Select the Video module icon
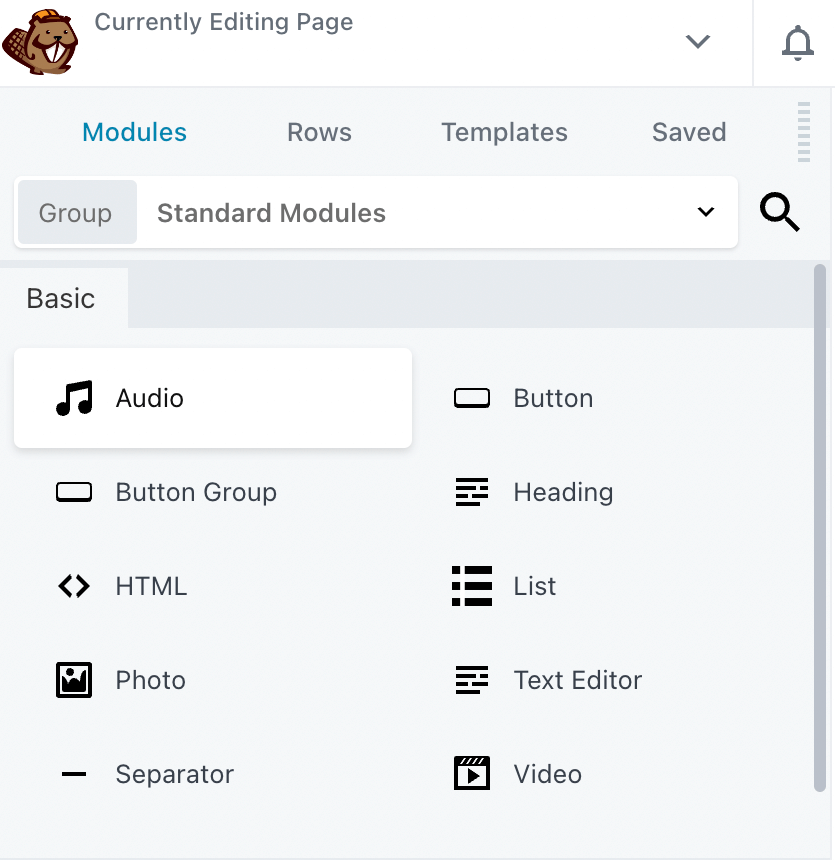This screenshot has width=835, height=860. coord(471,773)
